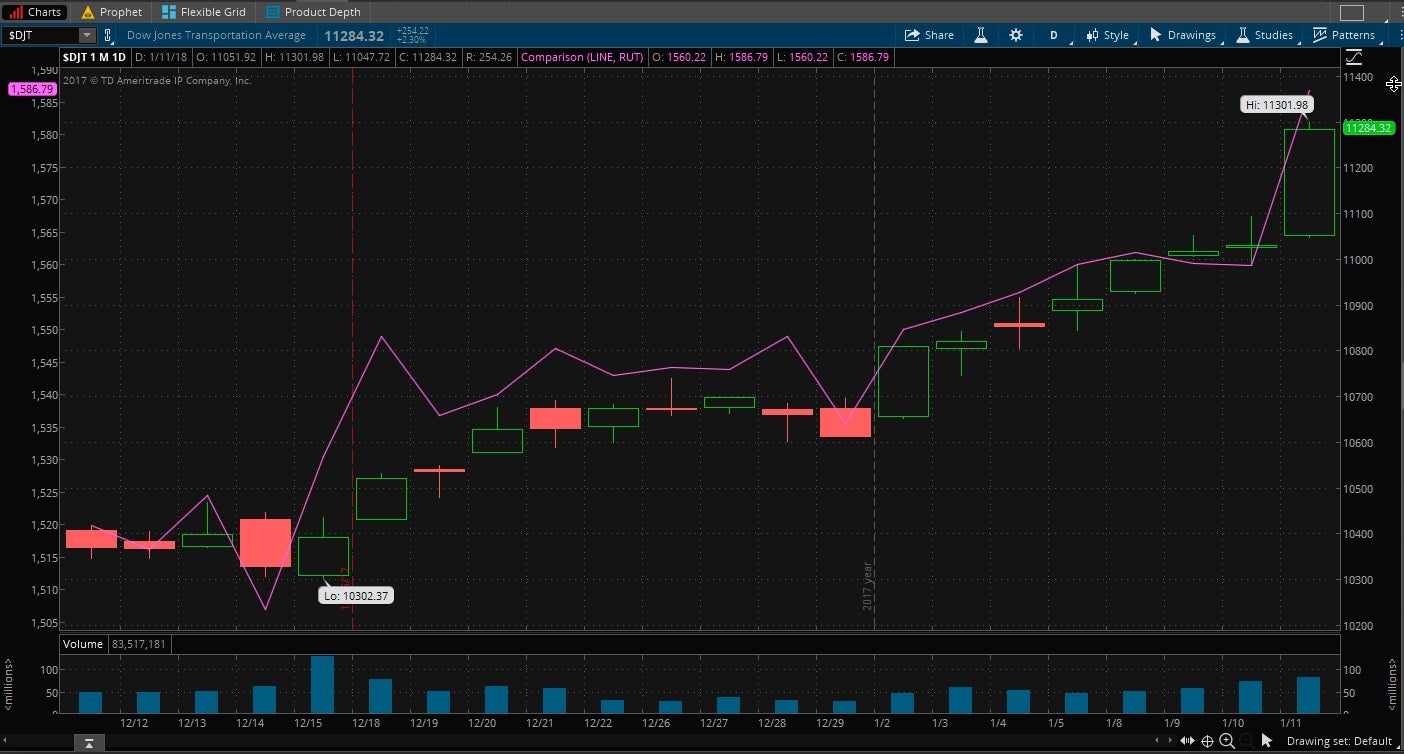
Task: Open the Product Depth tab
Action: point(313,12)
